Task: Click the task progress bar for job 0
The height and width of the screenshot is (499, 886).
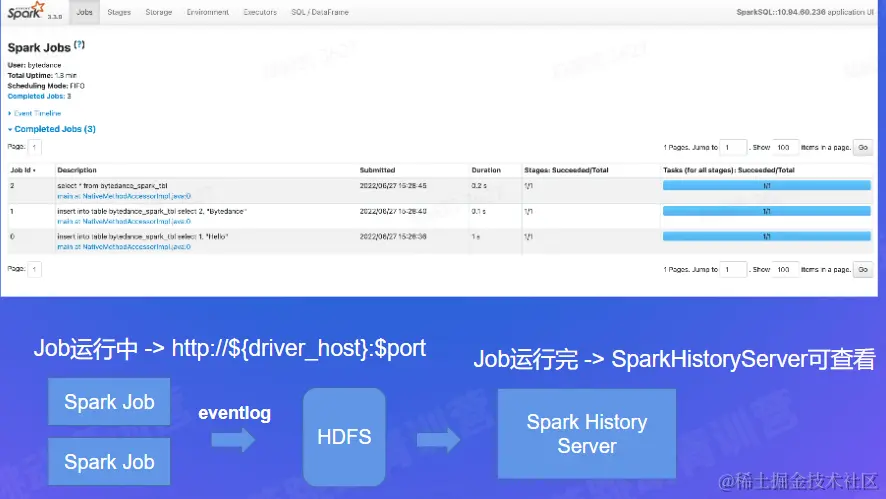Action: 766,237
